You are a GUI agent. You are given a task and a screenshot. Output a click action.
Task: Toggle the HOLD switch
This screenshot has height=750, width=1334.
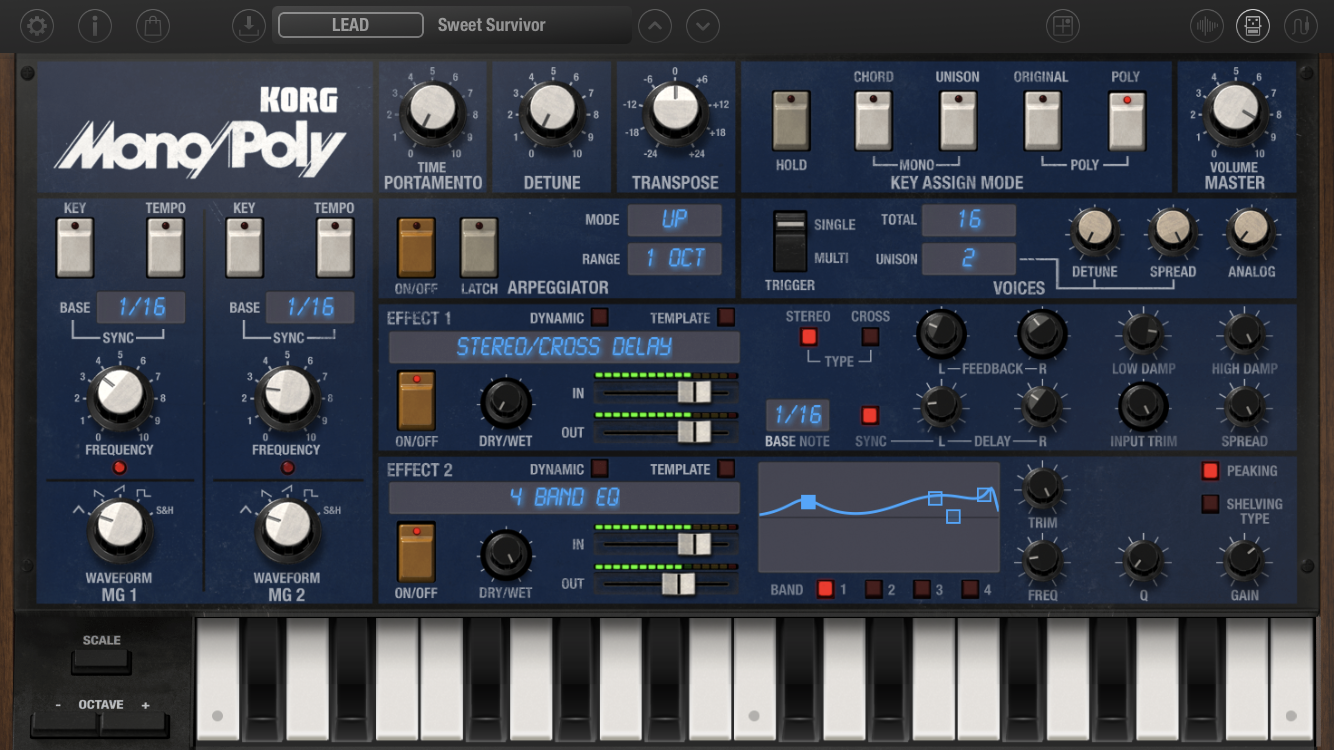791,122
